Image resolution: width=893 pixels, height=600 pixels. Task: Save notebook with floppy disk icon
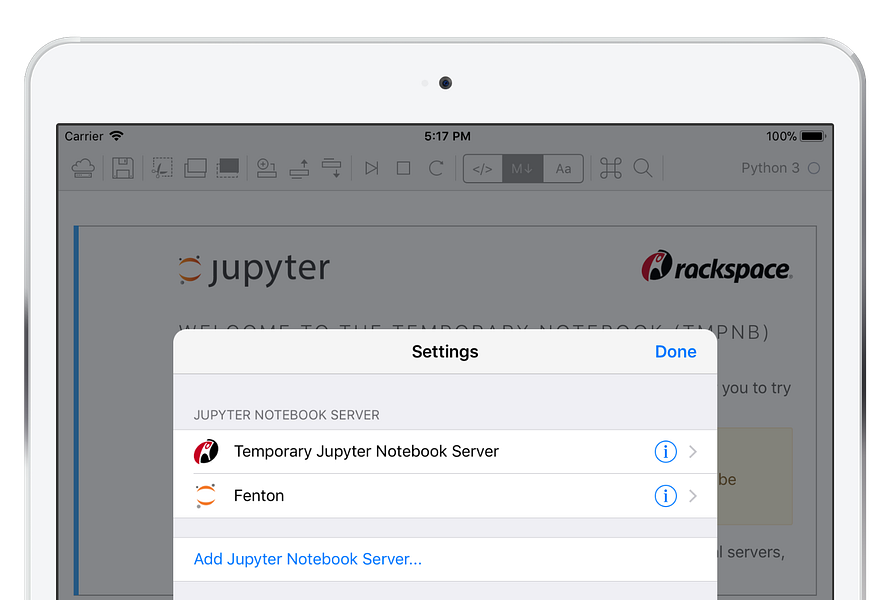point(122,169)
